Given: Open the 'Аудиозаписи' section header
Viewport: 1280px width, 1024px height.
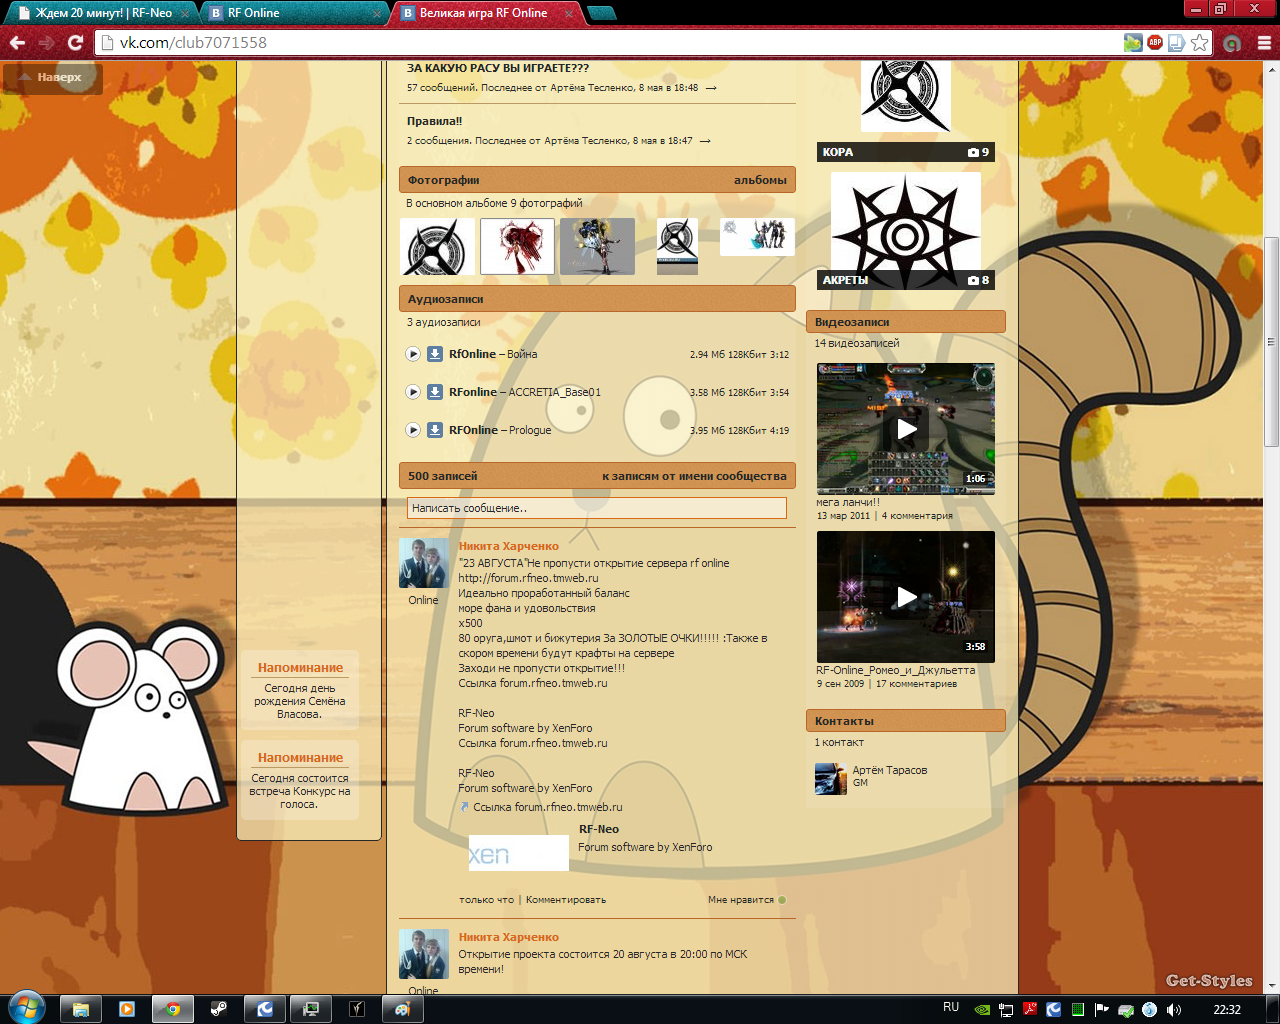Looking at the screenshot, I should tap(446, 299).
